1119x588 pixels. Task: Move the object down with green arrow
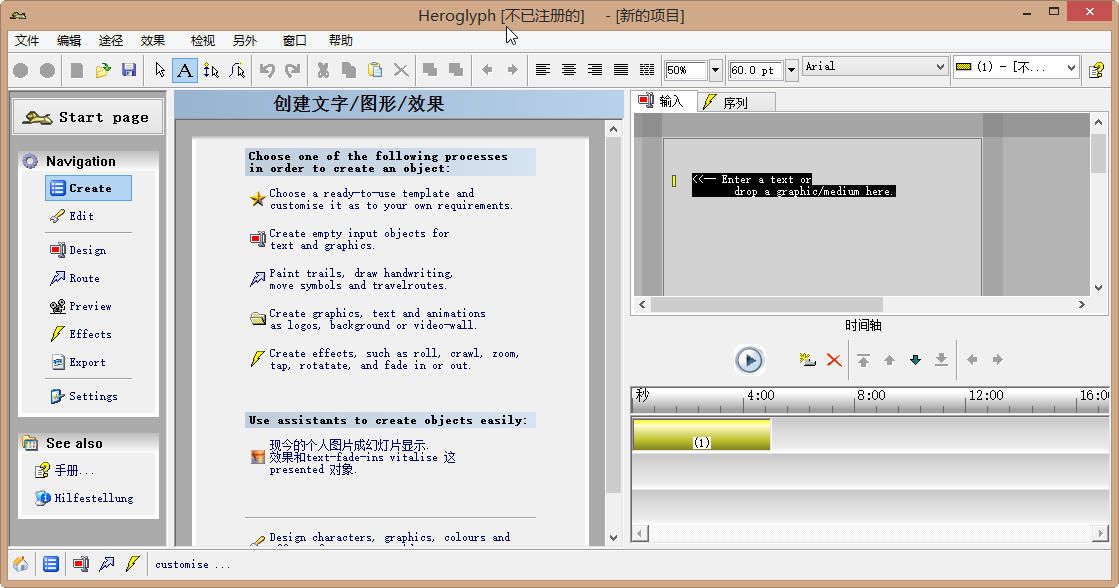(x=915, y=360)
